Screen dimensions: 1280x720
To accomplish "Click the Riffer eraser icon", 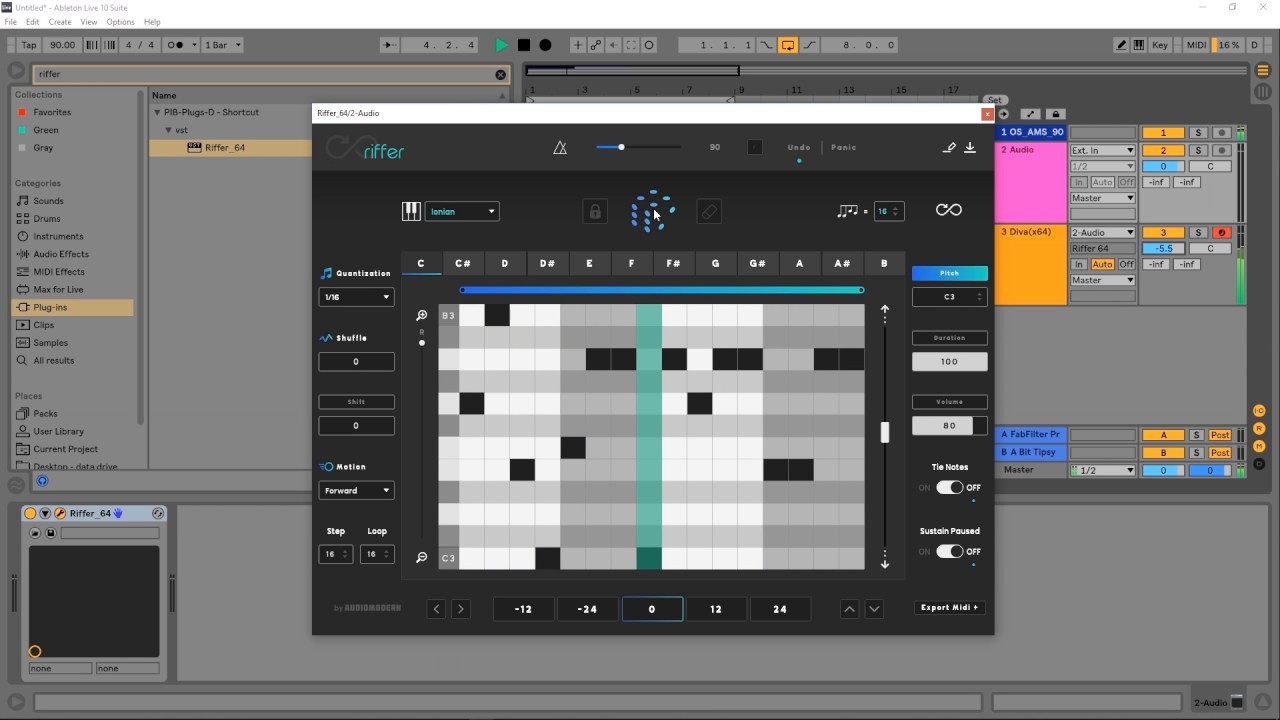I will [x=708, y=211].
